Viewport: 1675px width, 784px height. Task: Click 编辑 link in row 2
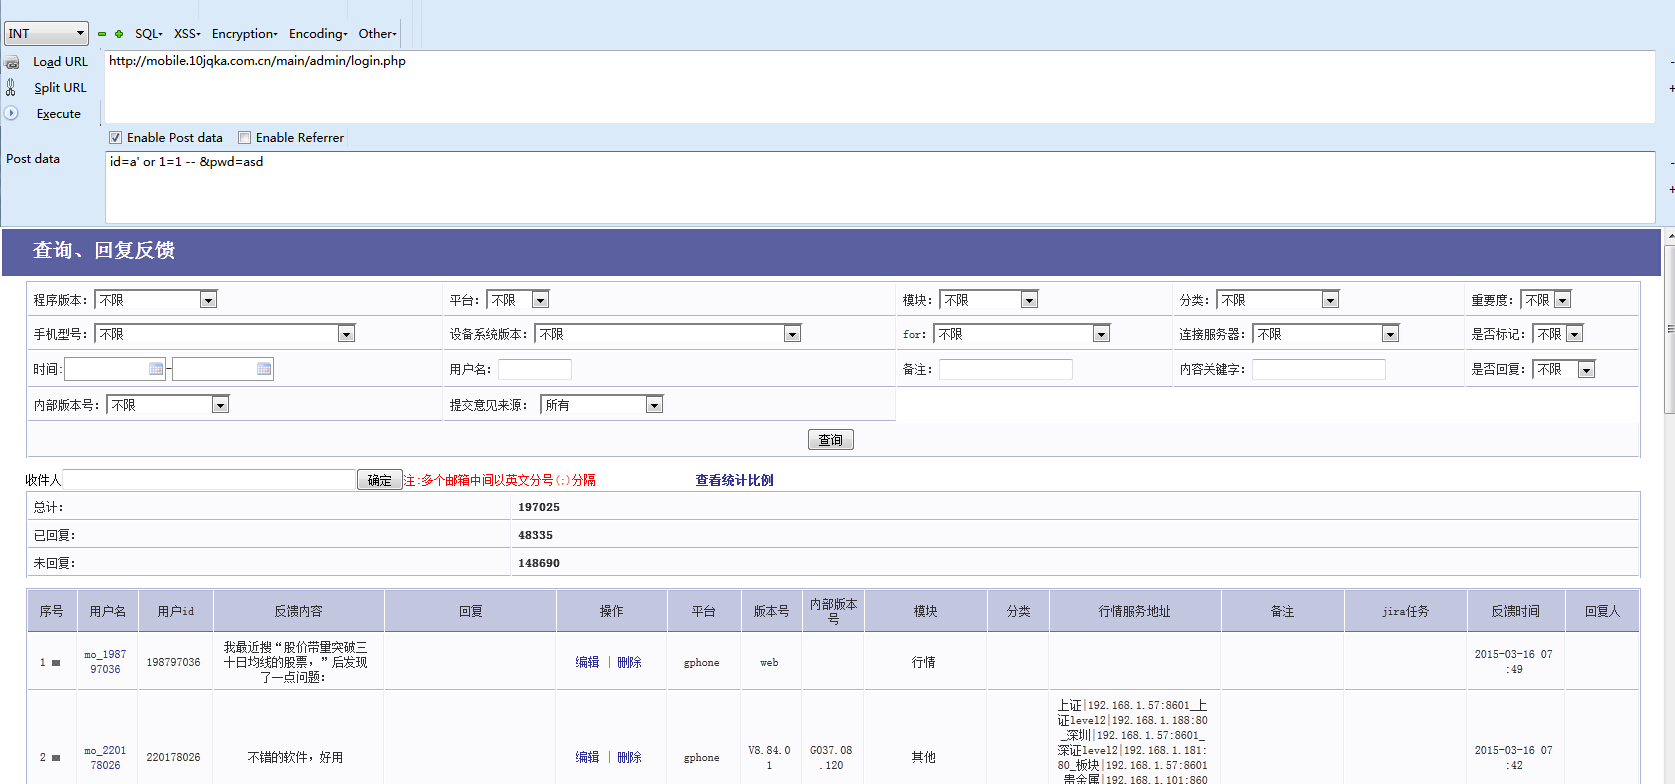pos(587,757)
